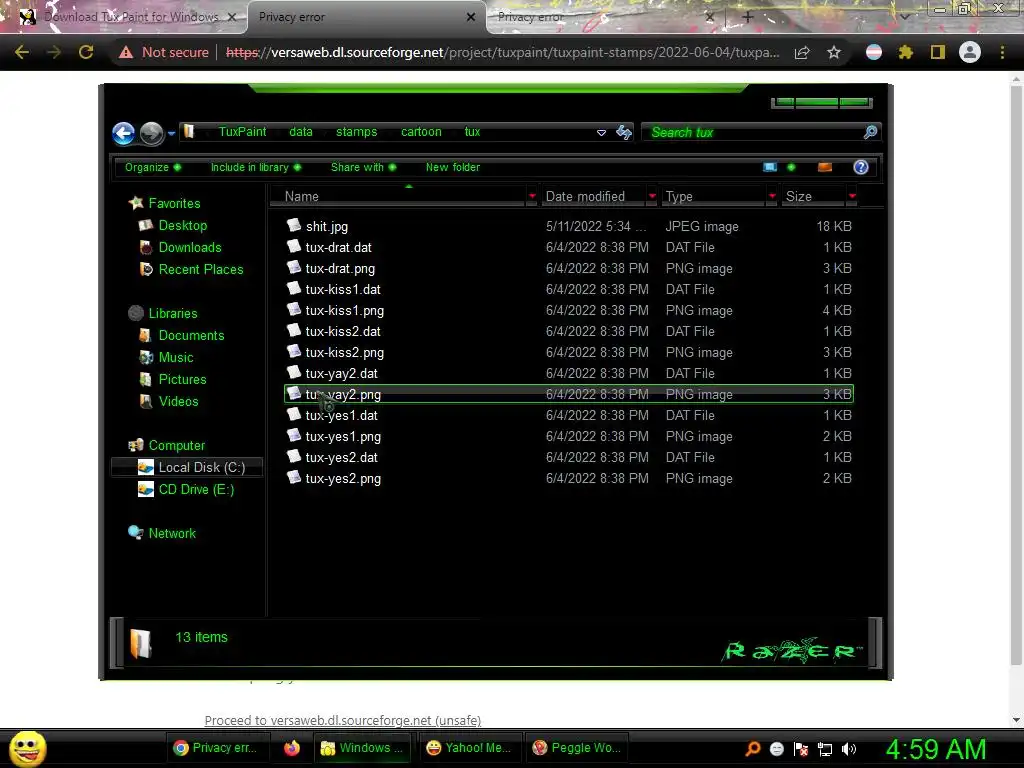Open the Date modified column filter arrow
Viewport: 1024px width, 768px height.
(652, 196)
